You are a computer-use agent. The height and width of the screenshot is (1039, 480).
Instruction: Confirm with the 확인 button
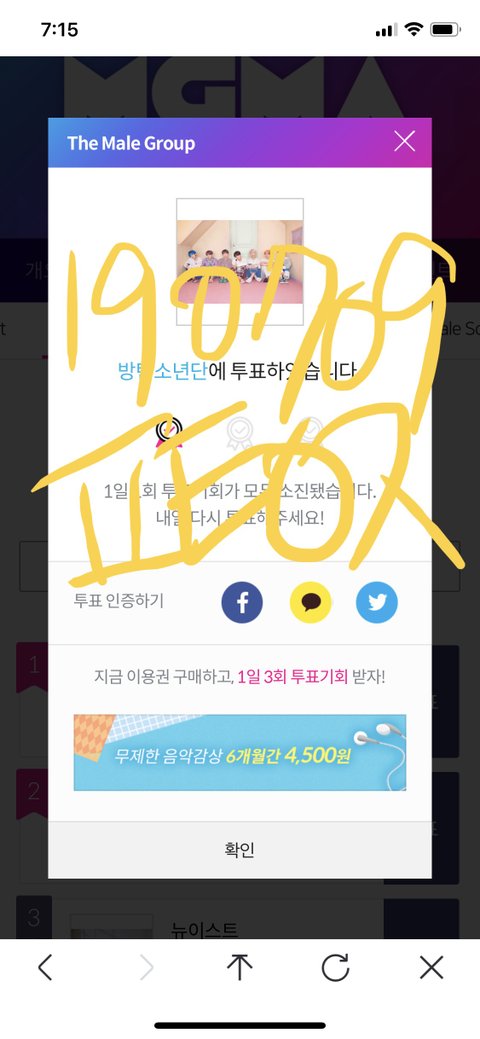click(240, 850)
